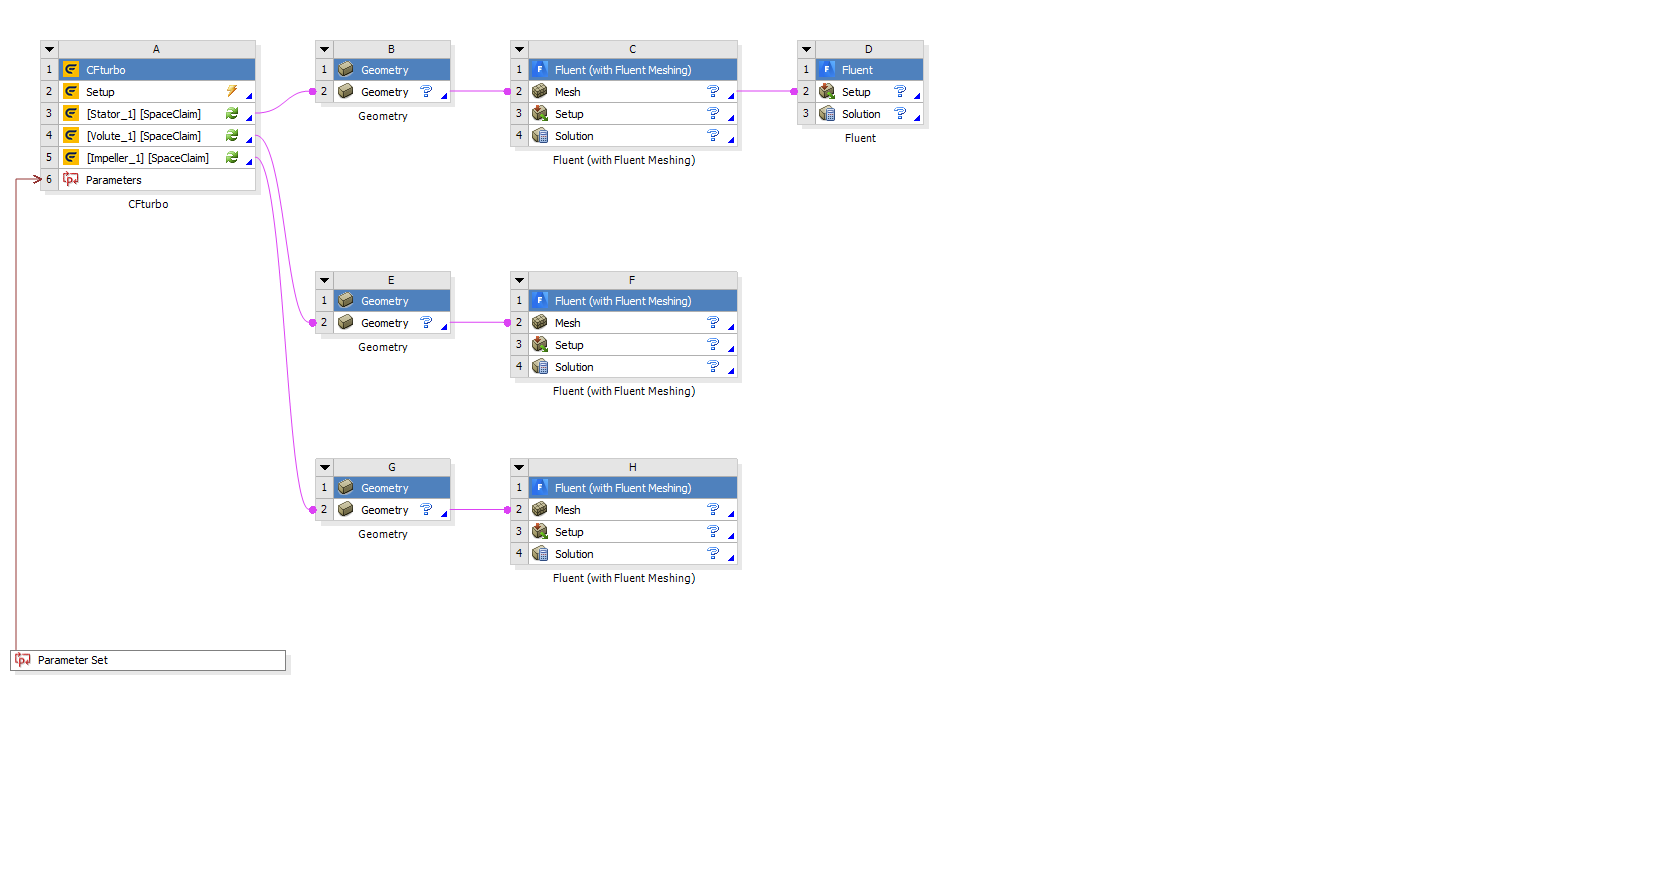Click the Solution icon in system D Fluent
Image resolution: width=1665 pixels, height=872 pixels.
coord(827,114)
